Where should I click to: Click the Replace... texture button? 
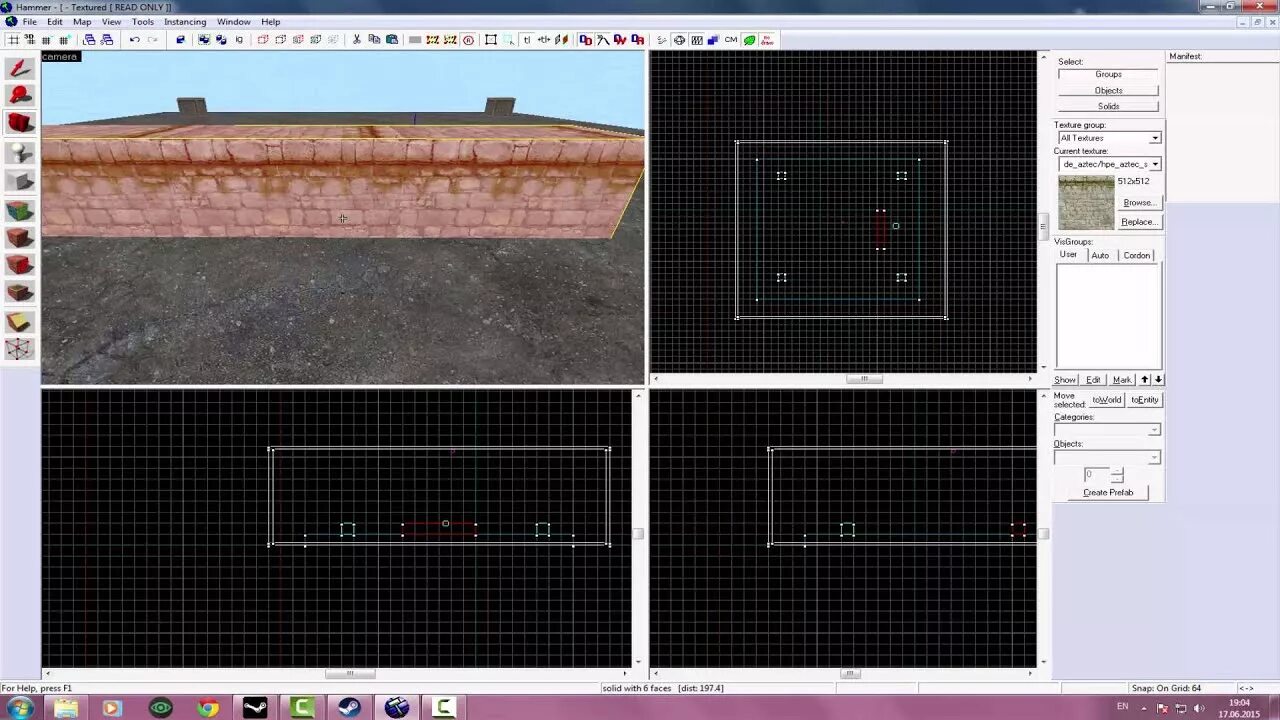click(1138, 222)
